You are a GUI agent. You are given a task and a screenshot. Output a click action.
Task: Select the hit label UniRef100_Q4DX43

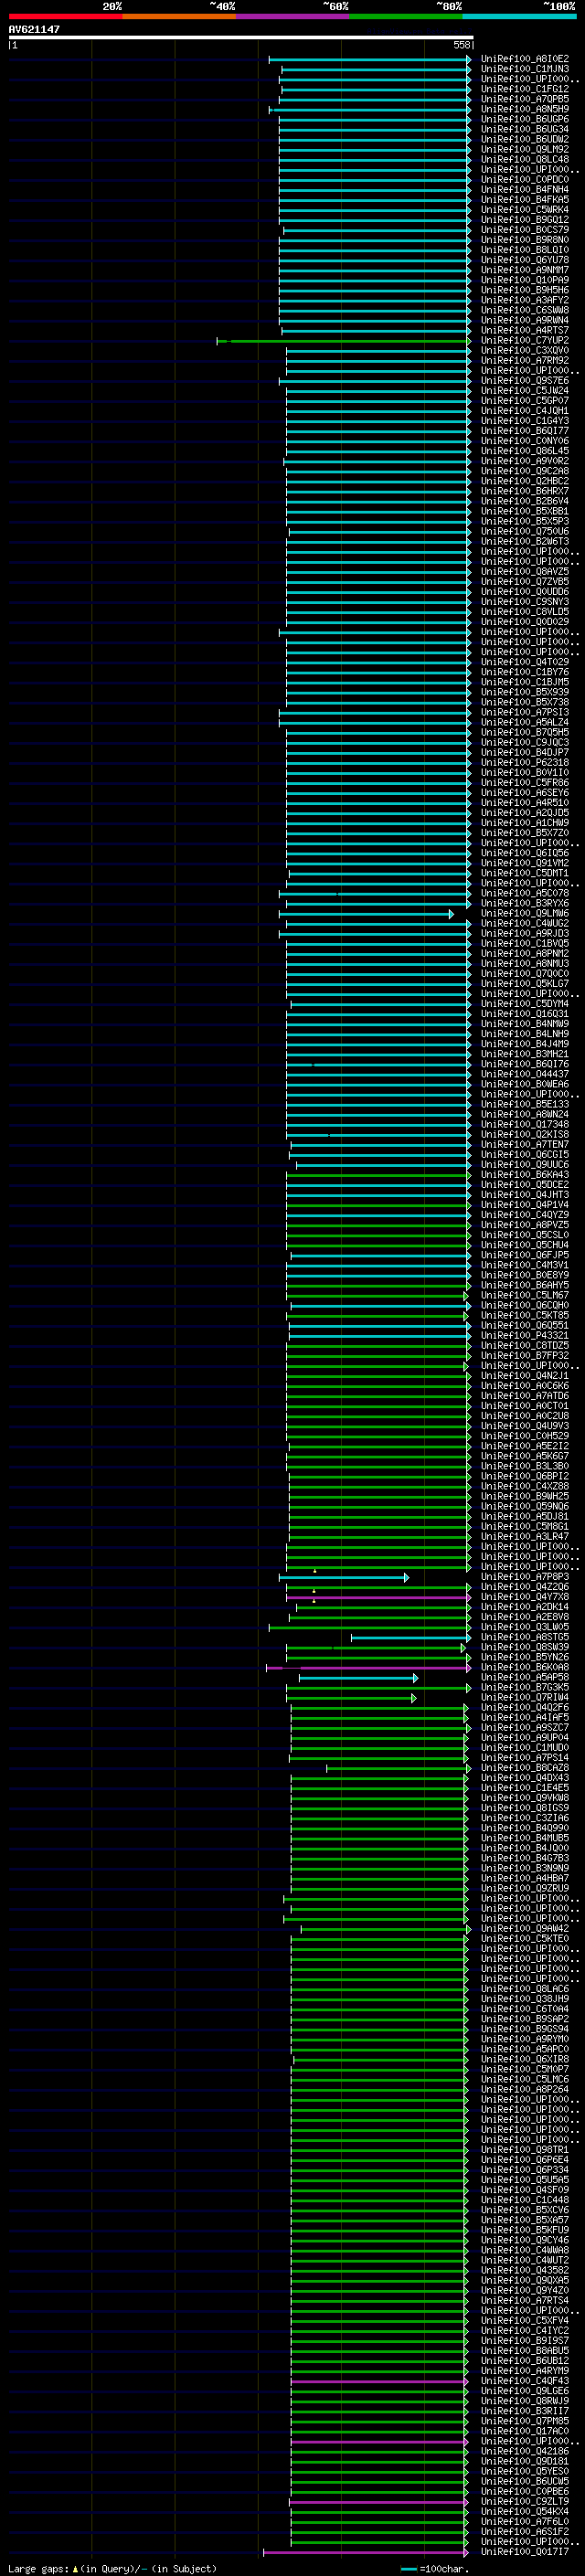coord(525,1778)
